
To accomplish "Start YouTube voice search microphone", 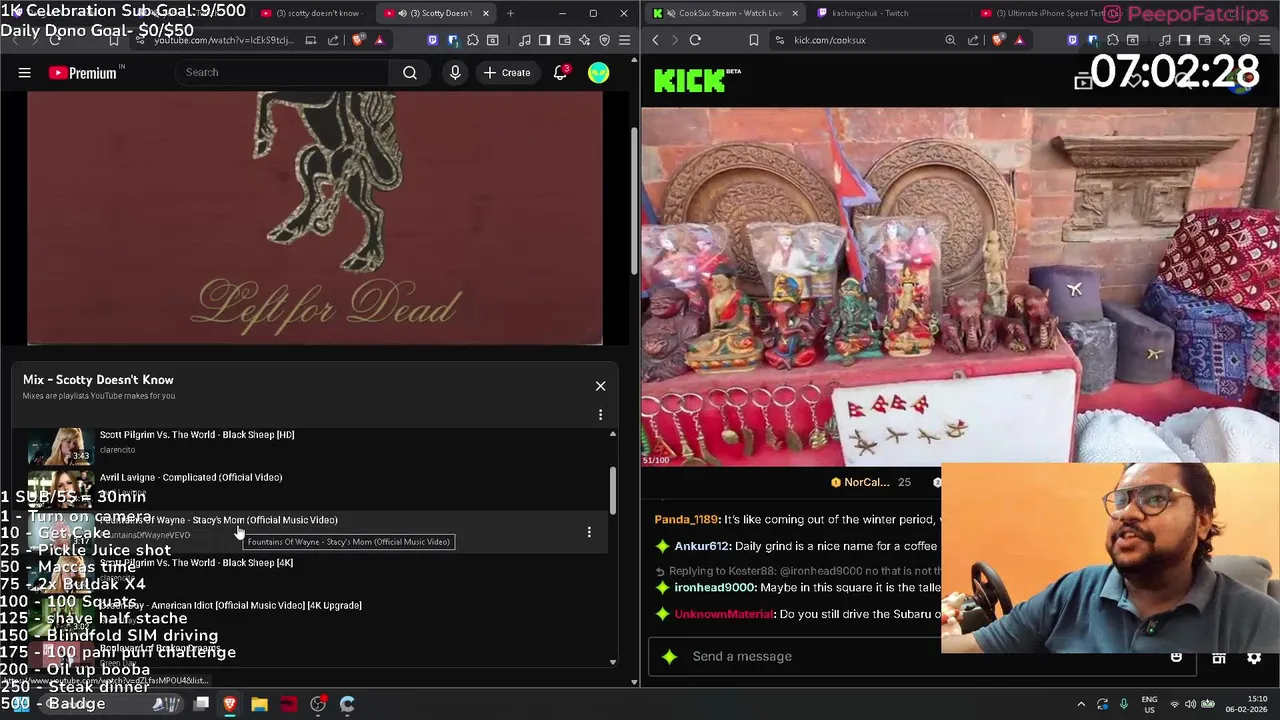I will tap(455, 73).
